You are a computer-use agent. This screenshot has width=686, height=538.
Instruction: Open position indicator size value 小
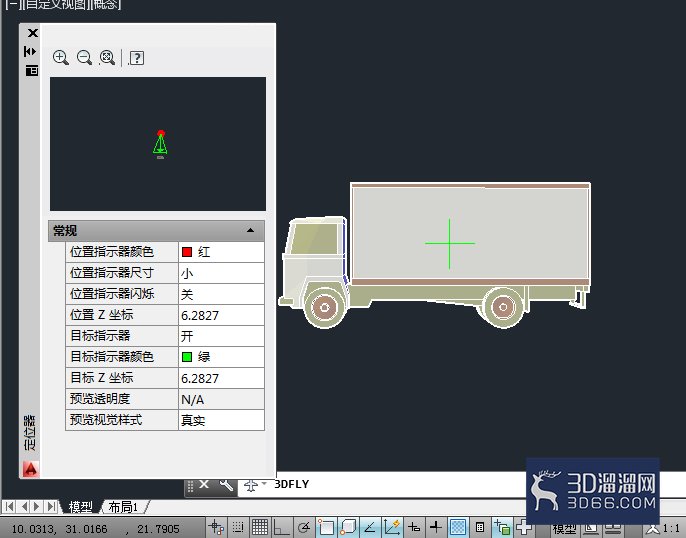point(221,273)
